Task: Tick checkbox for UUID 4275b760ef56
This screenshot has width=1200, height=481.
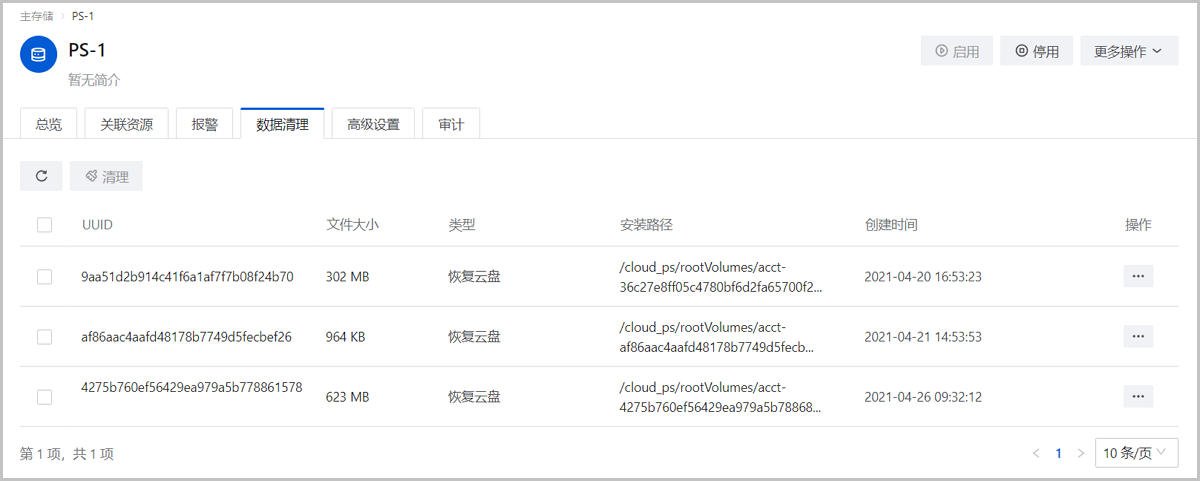Action: 44,397
